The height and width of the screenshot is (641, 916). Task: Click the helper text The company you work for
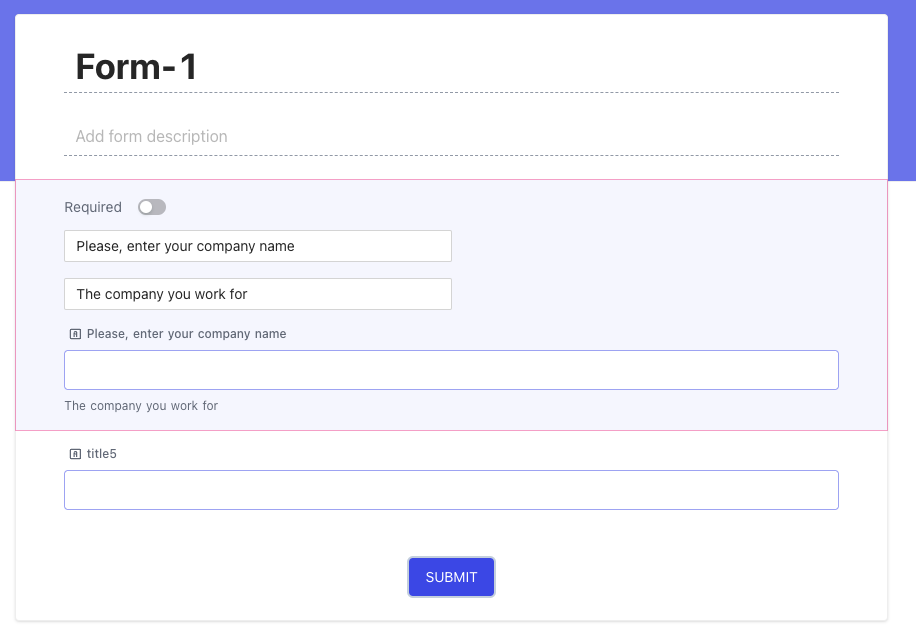[141, 405]
